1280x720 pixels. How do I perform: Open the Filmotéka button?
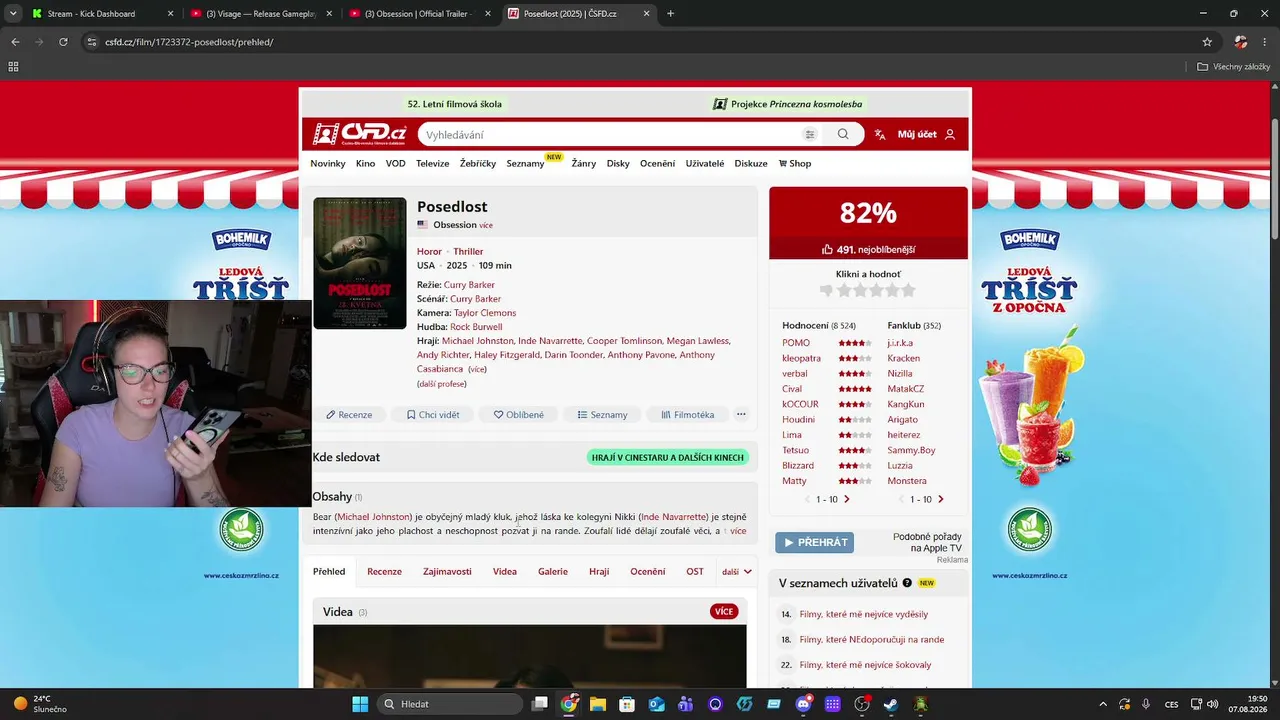[688, 414]
